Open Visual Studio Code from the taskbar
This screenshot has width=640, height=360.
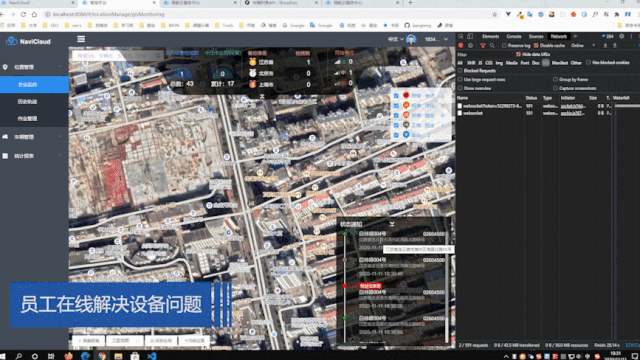[x=151, y=356]
